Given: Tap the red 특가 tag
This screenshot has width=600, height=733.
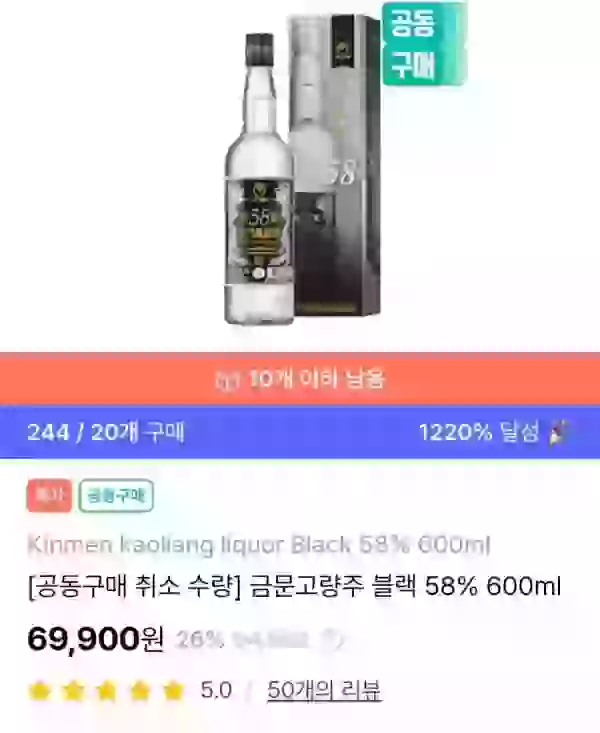Looking at the screenshot, I should 49,495.
